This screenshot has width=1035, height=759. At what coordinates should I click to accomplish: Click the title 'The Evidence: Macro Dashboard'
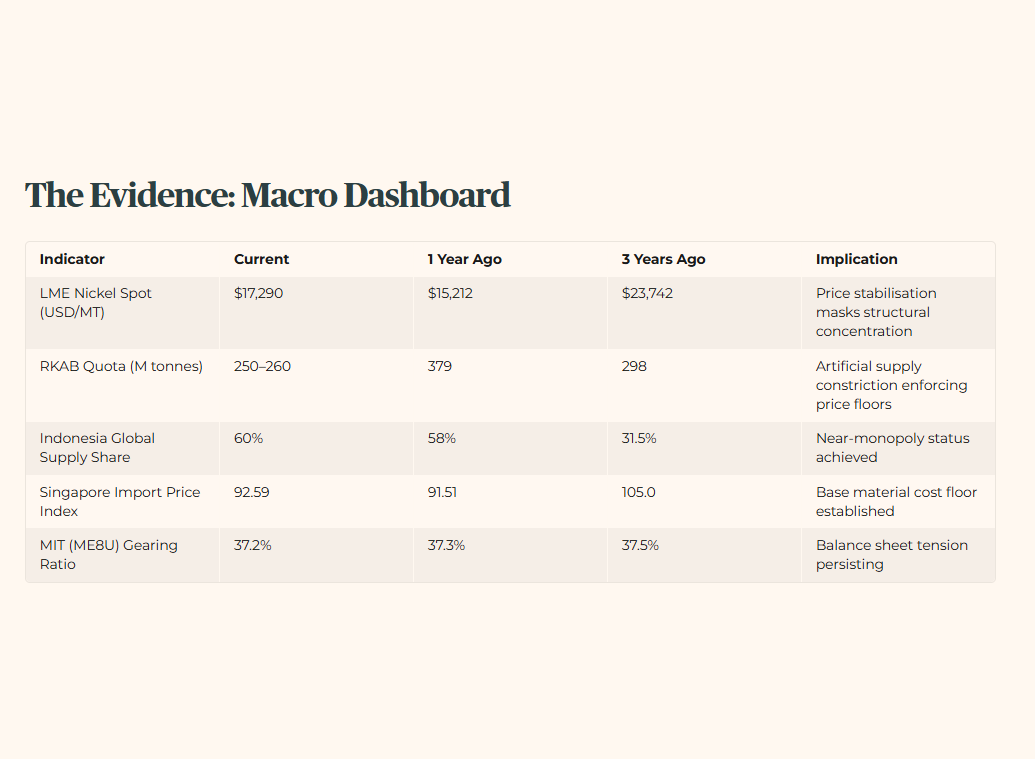click(x=267, y=195)
